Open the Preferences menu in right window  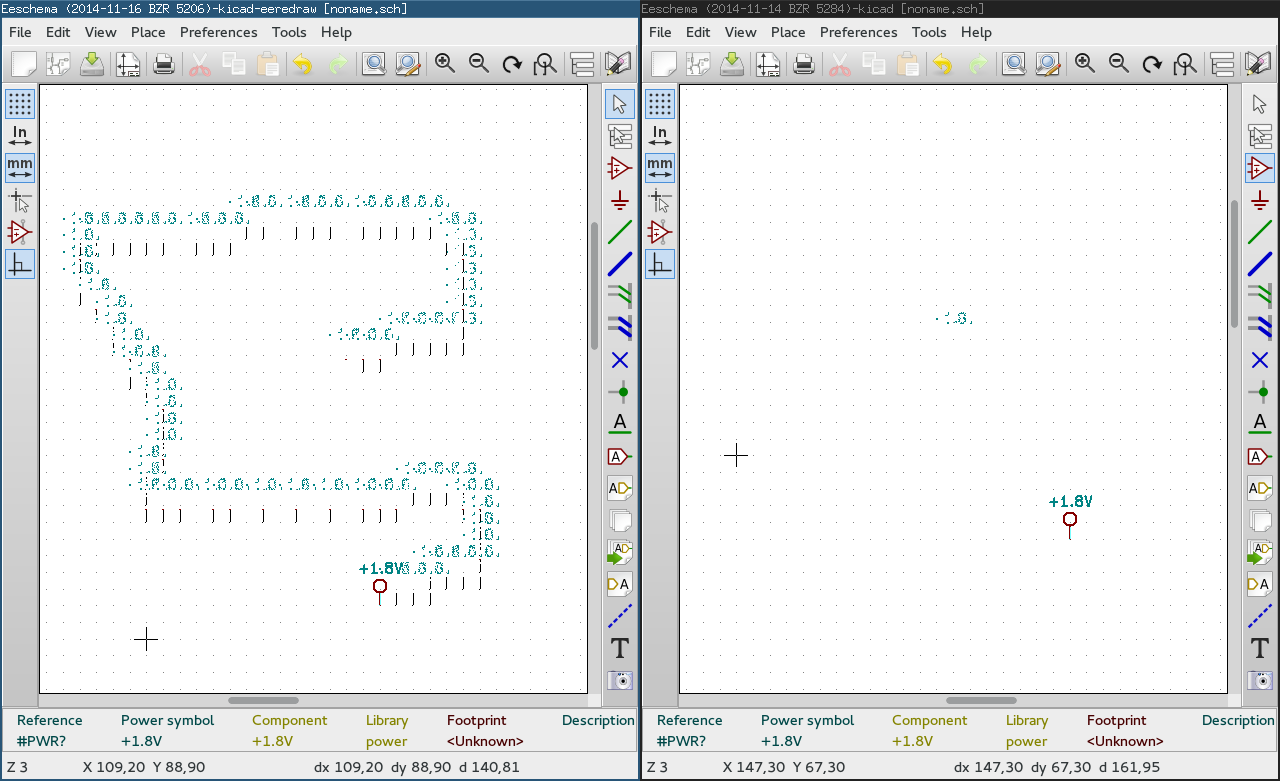pyautogui.click(x=858, y=32)
